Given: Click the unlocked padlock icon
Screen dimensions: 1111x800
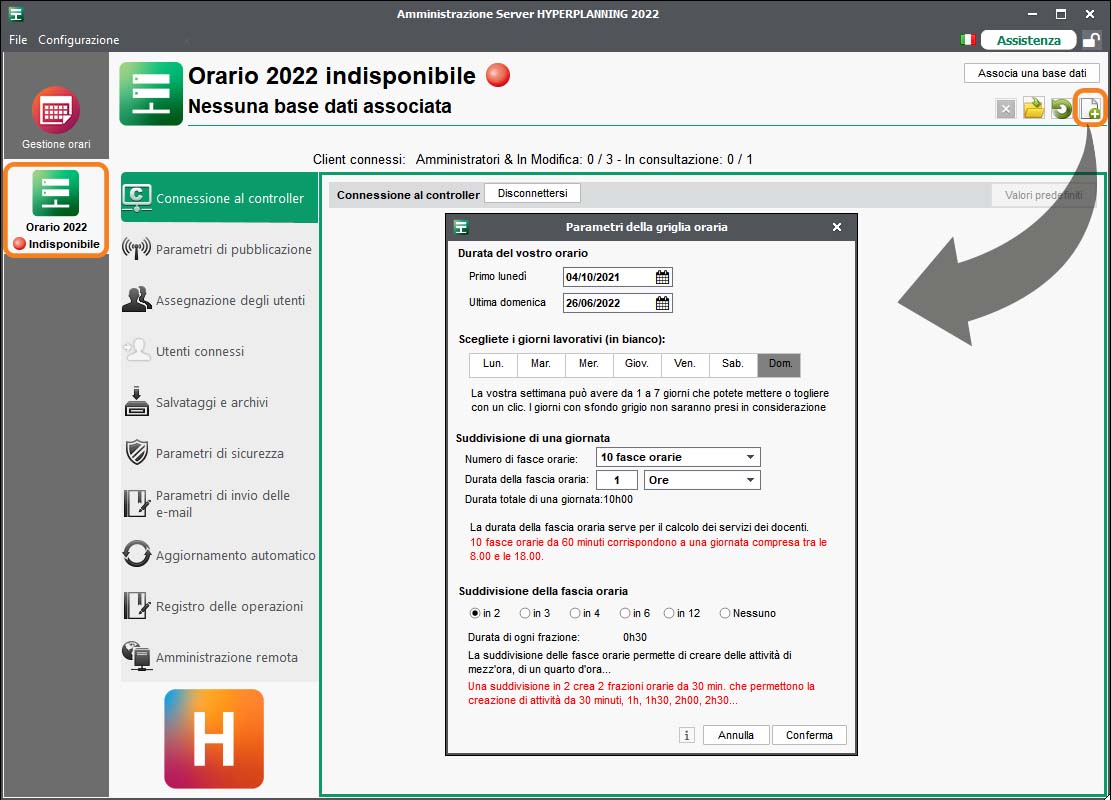Looking at the screenshot, I should click(1091, 40).
